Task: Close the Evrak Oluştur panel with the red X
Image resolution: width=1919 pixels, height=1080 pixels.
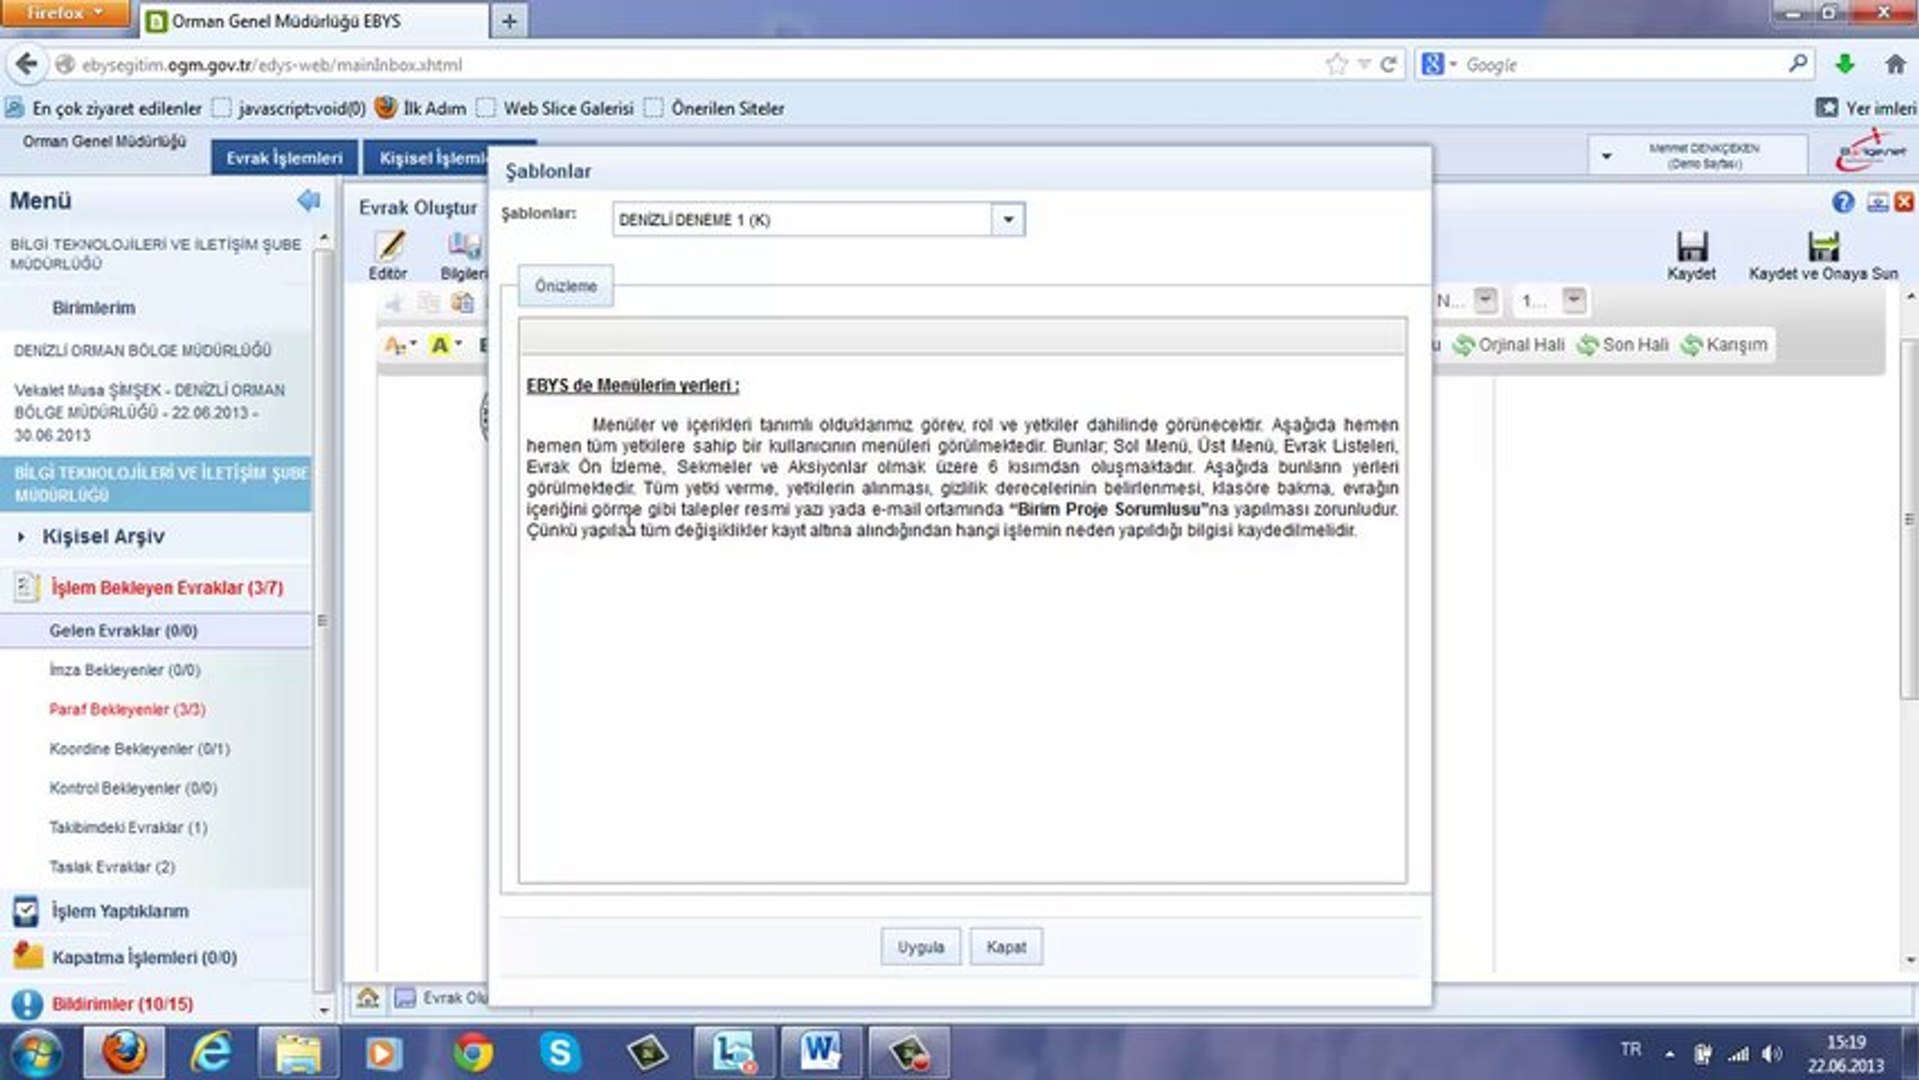Action: tap(1904, 202)
